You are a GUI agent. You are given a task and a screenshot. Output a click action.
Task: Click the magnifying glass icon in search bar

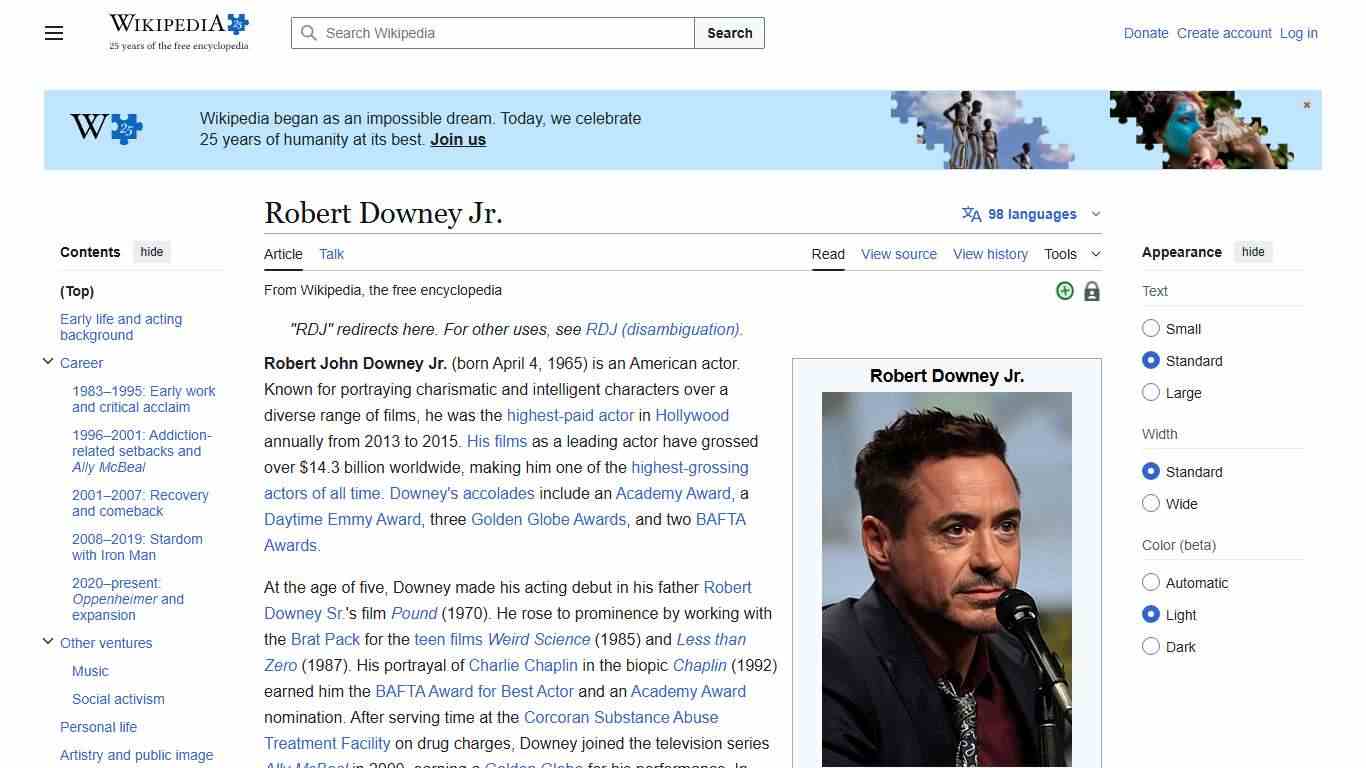coord(309,33)
